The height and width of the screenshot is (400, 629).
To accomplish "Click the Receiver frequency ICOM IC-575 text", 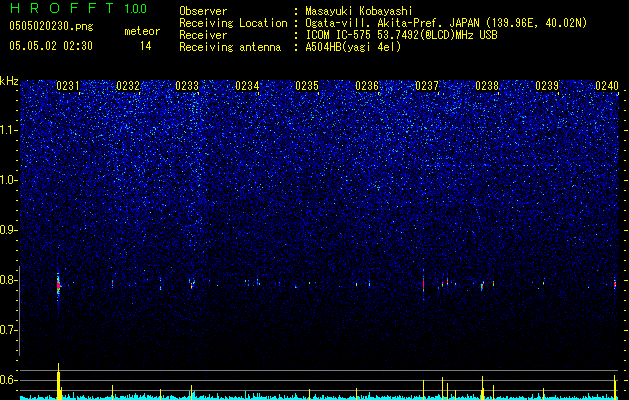I will [x=401, y=35].
